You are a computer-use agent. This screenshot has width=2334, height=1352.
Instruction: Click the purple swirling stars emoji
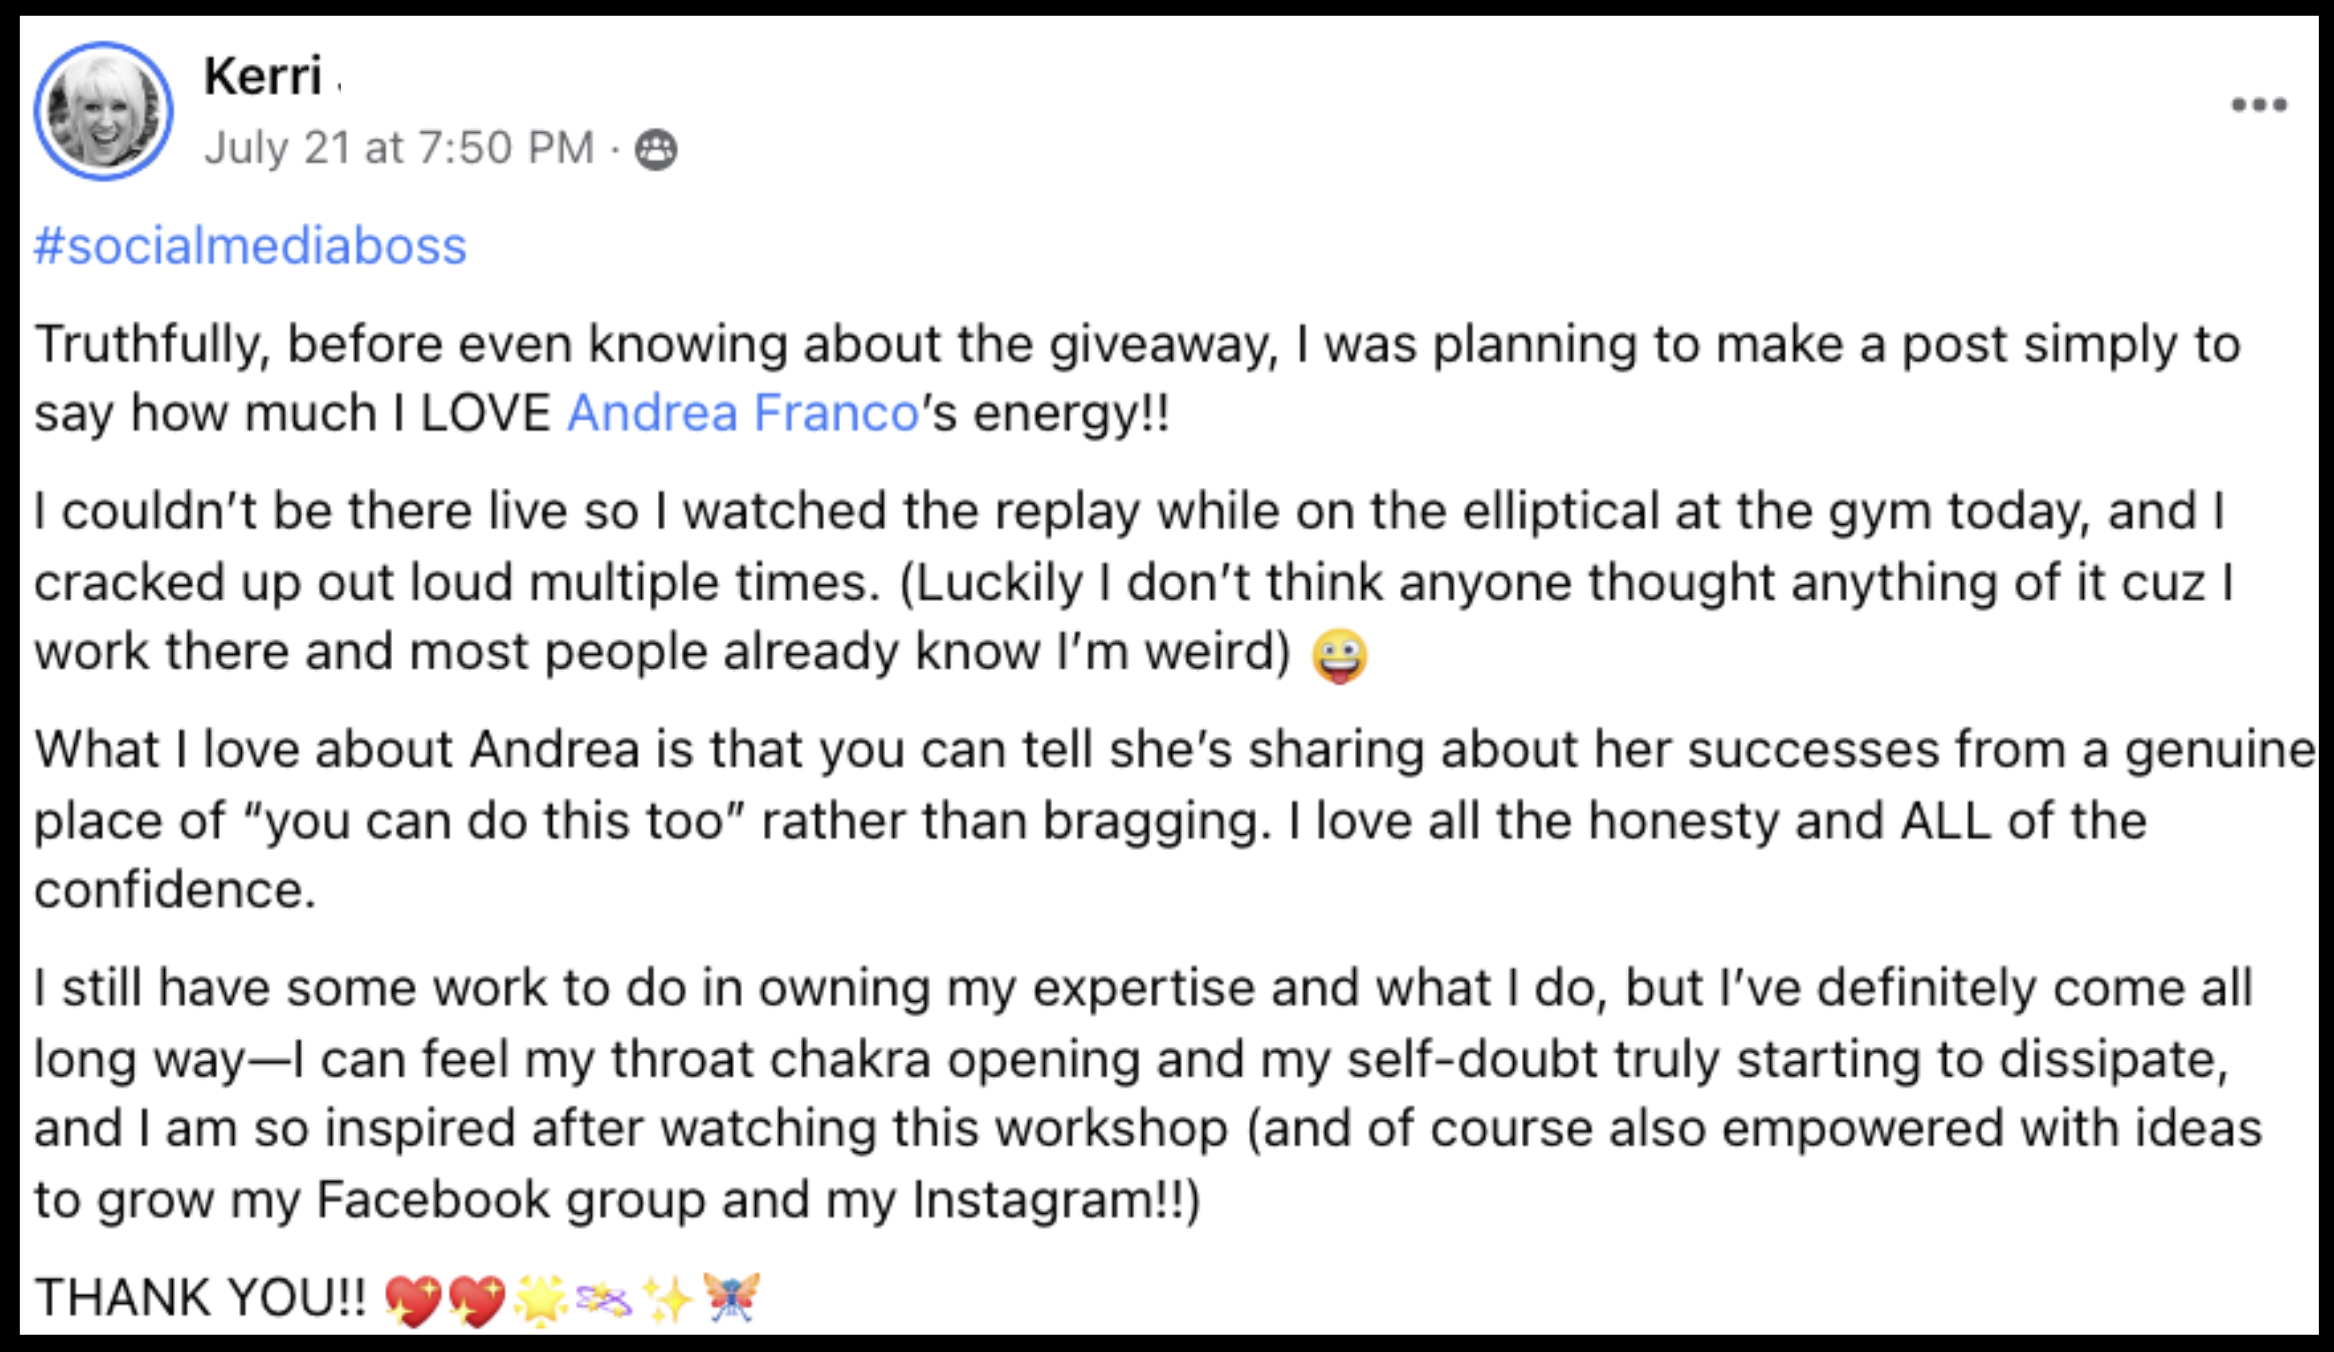tap(604, 1300)
